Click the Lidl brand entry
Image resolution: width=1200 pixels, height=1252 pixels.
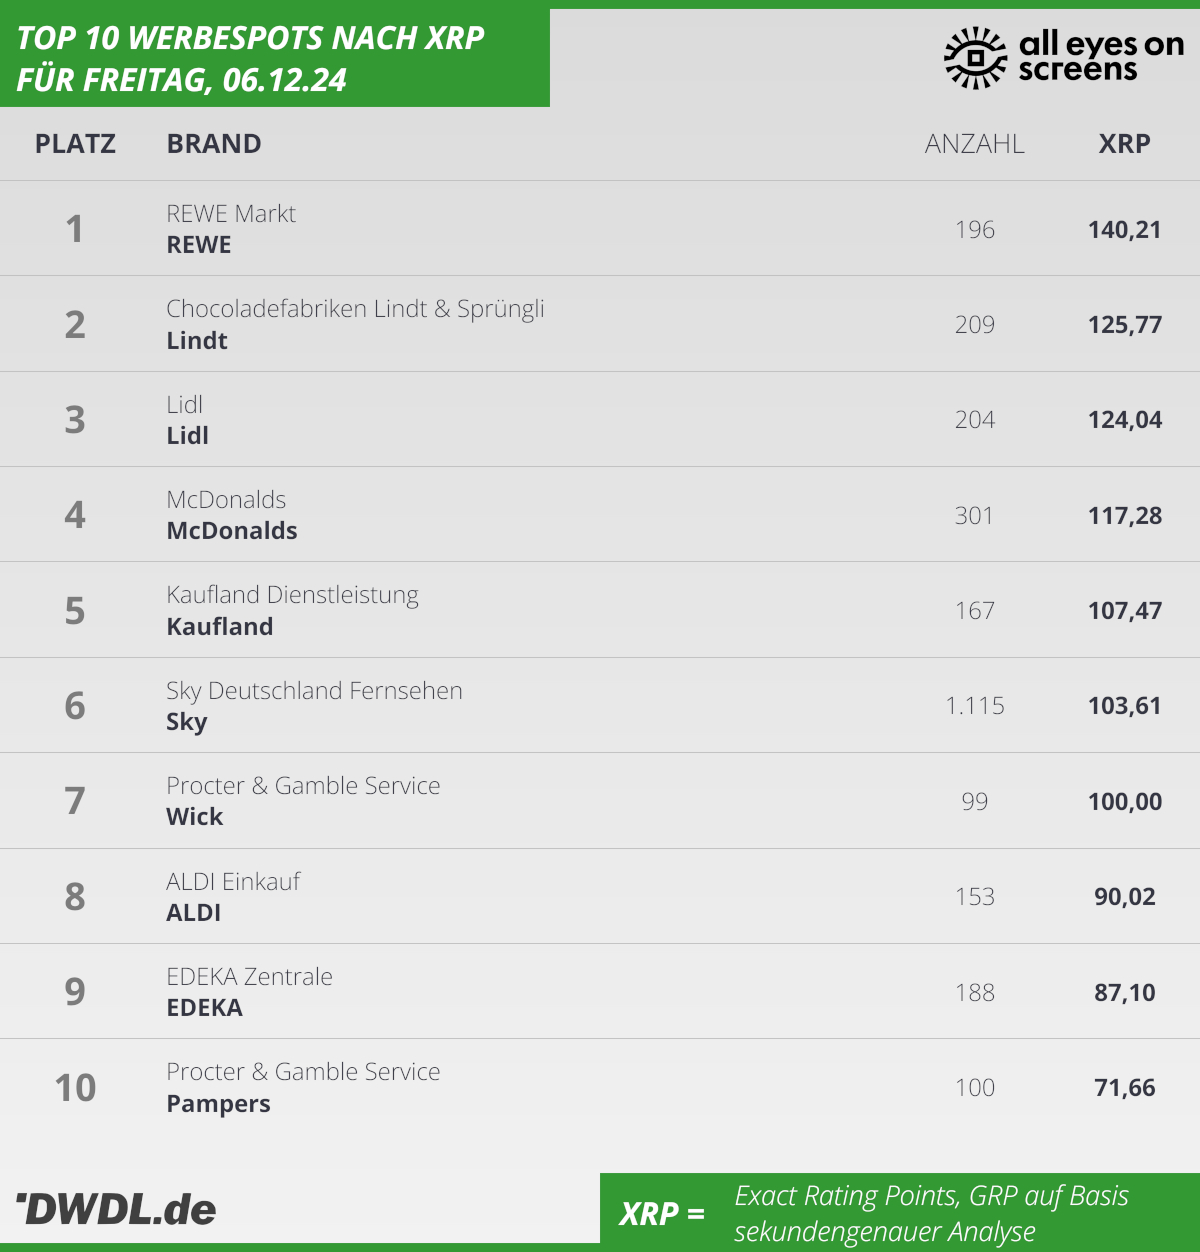(188, 436)
